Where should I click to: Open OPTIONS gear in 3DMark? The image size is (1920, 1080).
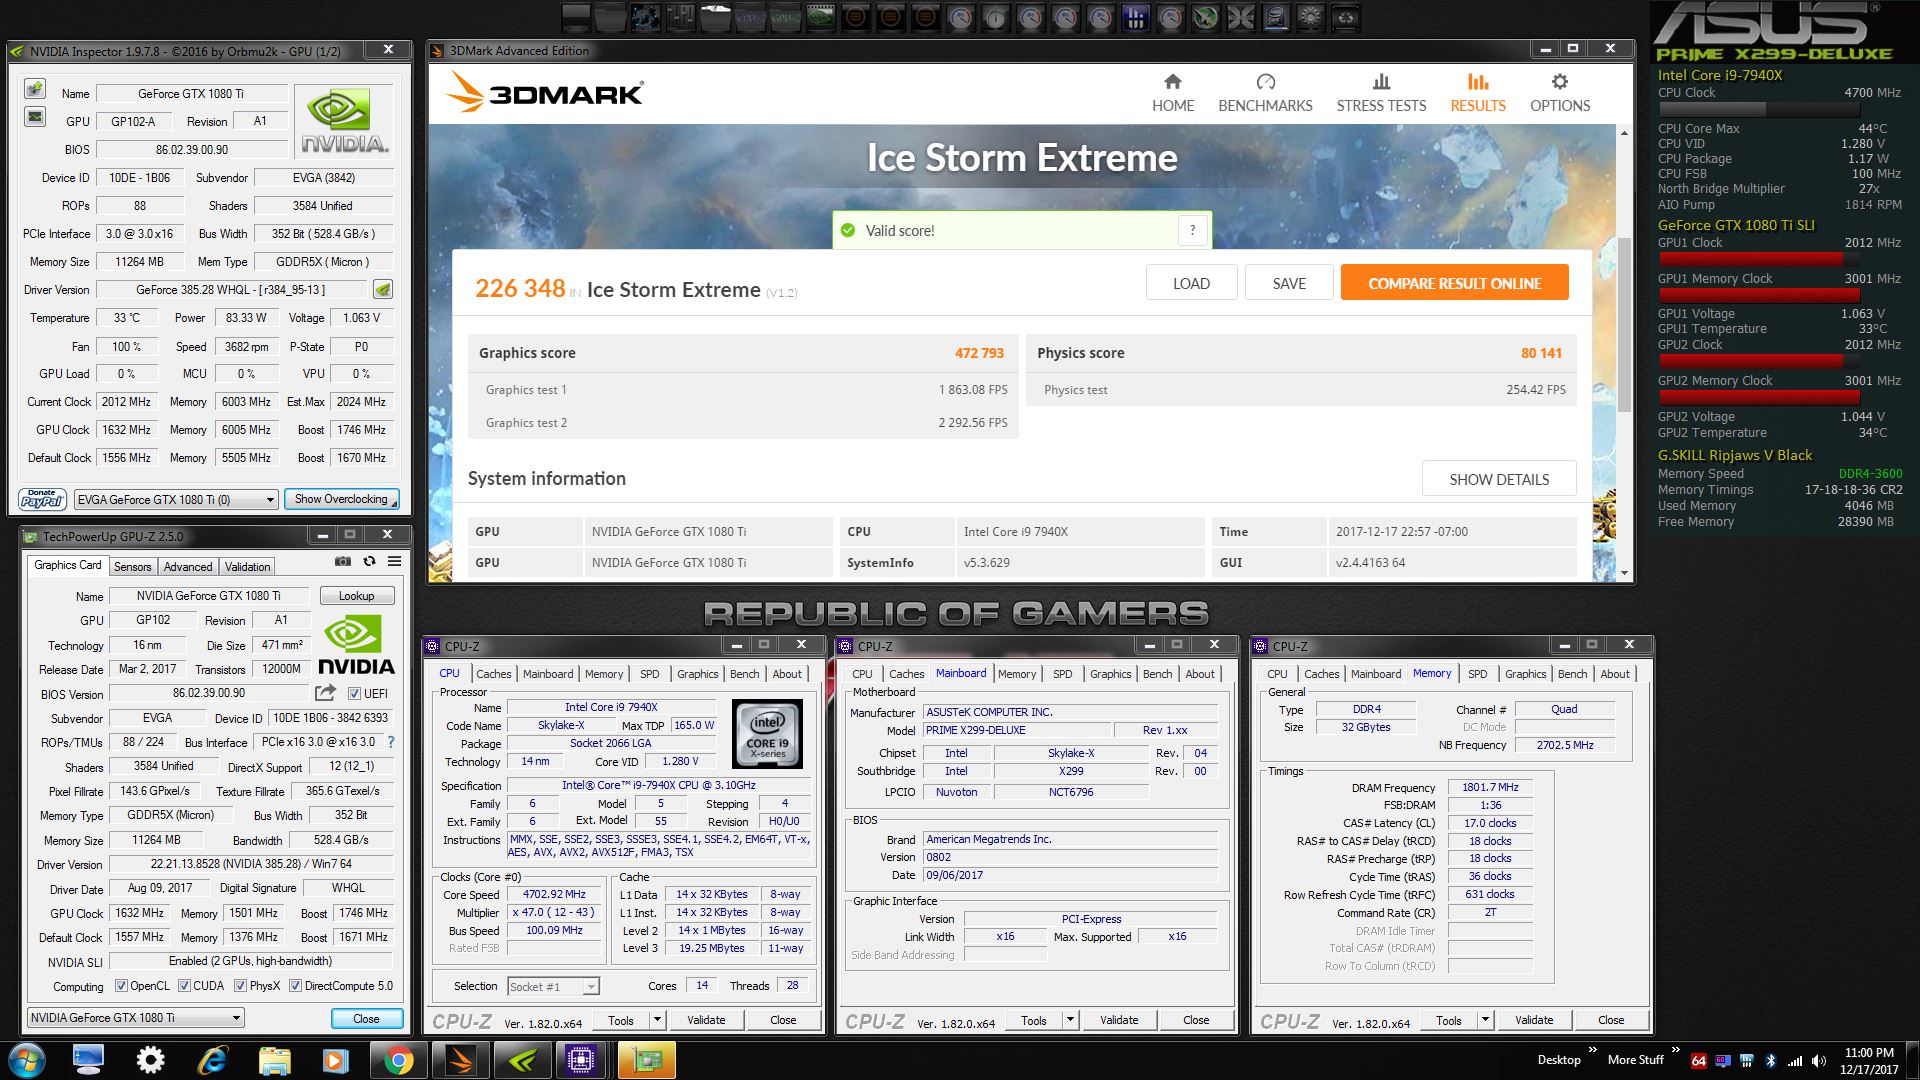(x=1560, y=93)
